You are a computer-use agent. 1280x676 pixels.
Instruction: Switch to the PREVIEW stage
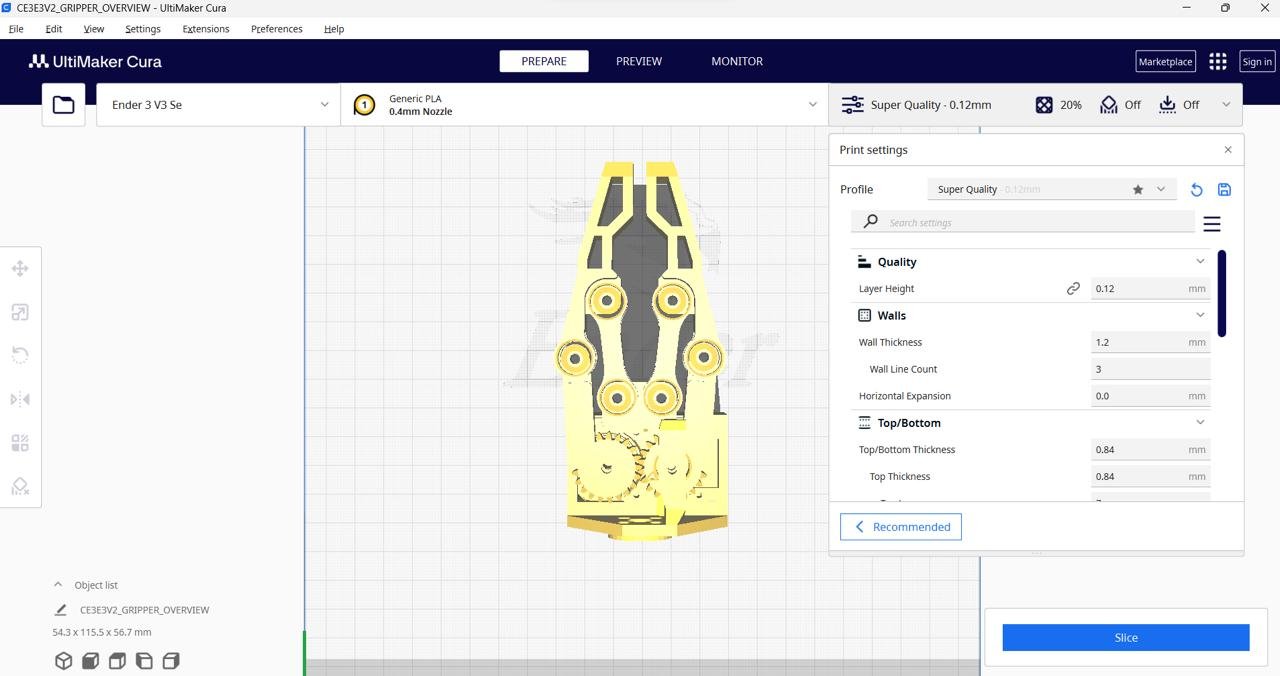point(639,61)
